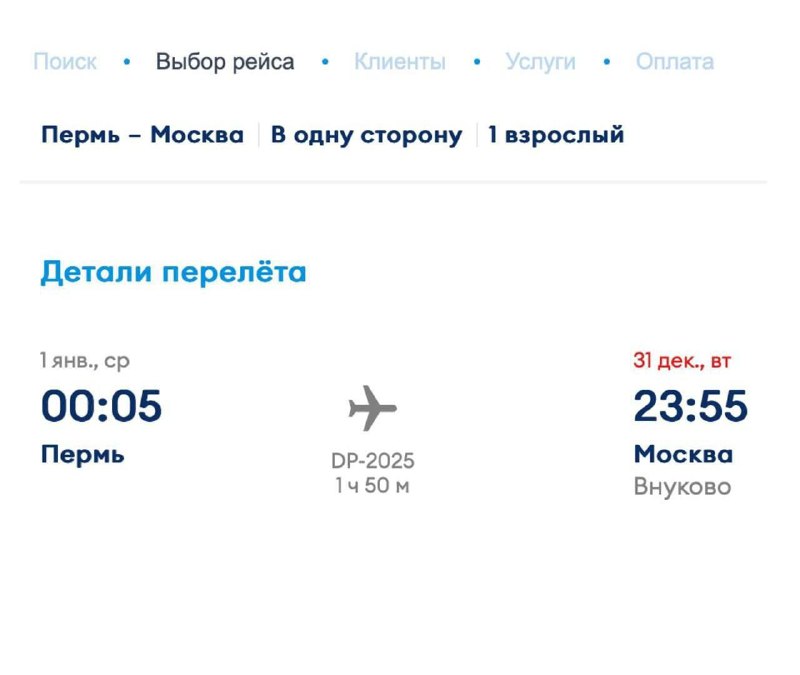Viewport: 800px width, 675px height.
Task: Click the Пермь – Москва route summary
Action: [142, 135]
